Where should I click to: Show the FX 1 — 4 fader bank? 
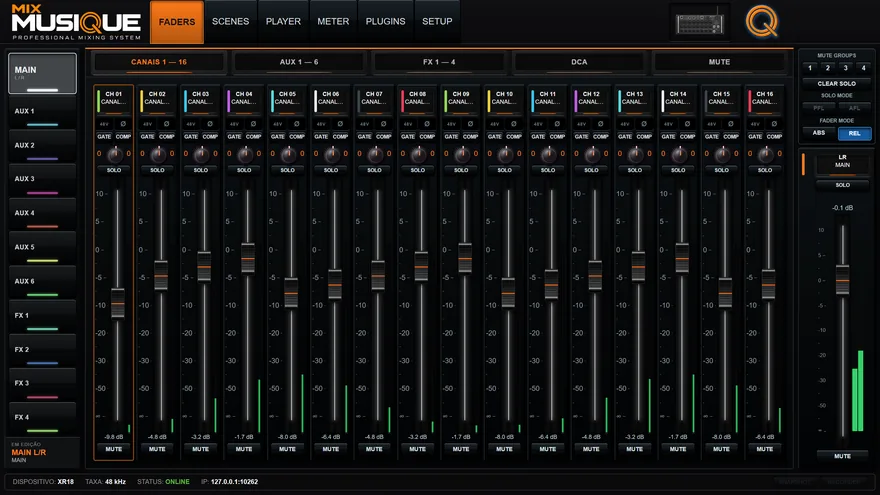coord(439,62)
